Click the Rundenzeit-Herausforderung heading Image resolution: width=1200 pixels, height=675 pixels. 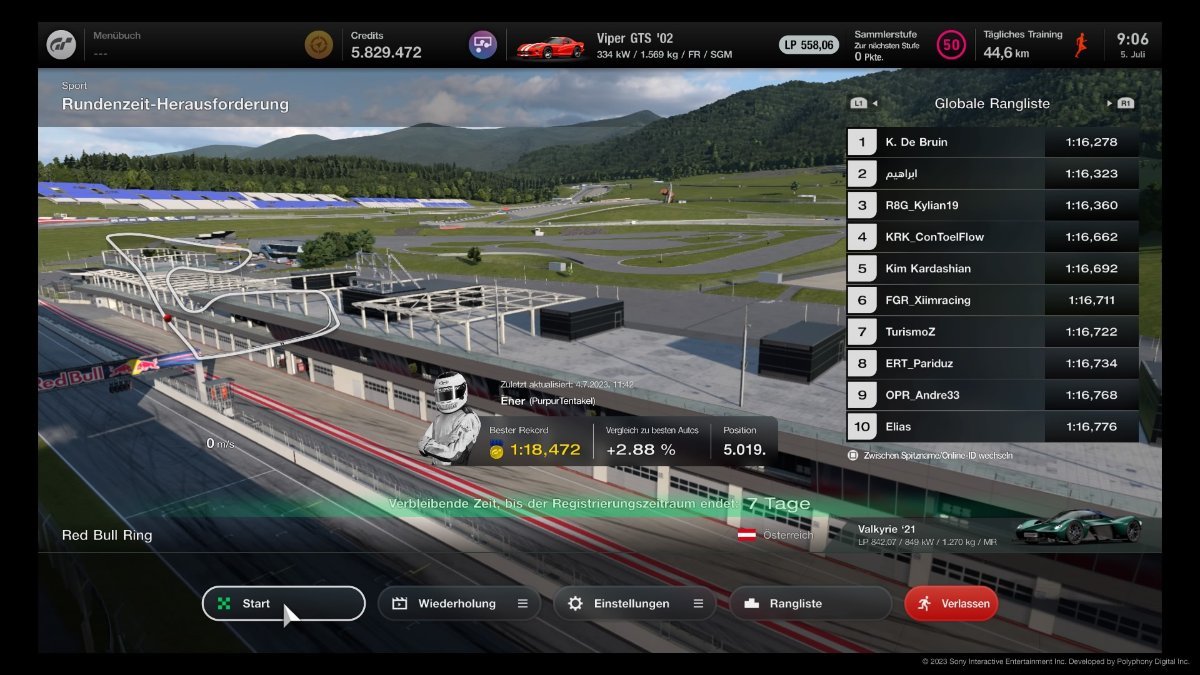(175, 104)
